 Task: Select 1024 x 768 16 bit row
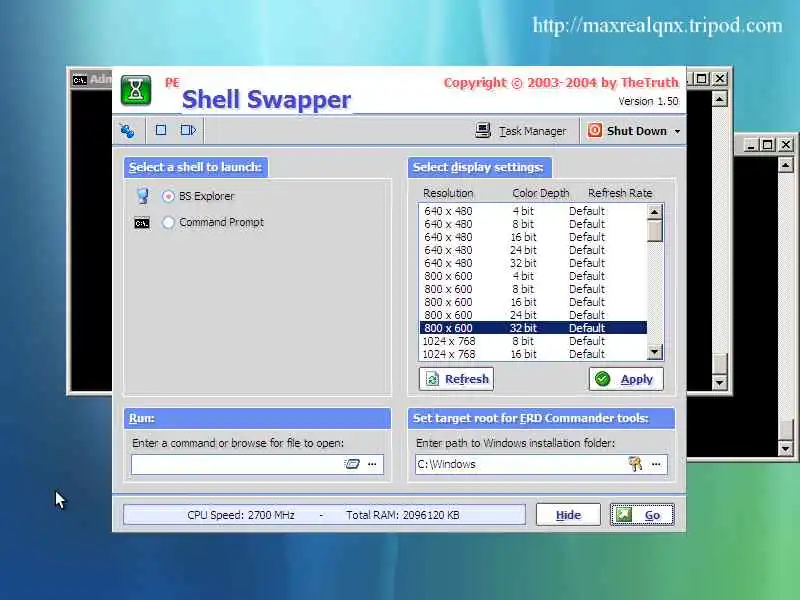click(533, 354)
